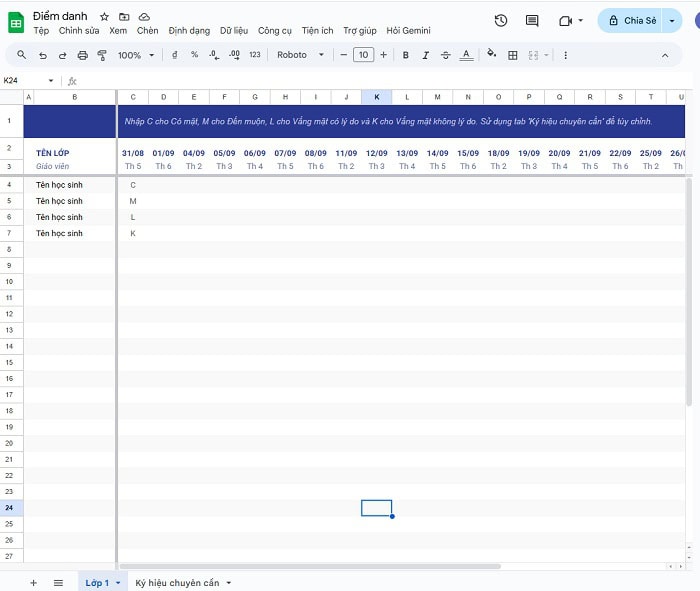
Task: Open the 123 number format menu
Action: 254,55
